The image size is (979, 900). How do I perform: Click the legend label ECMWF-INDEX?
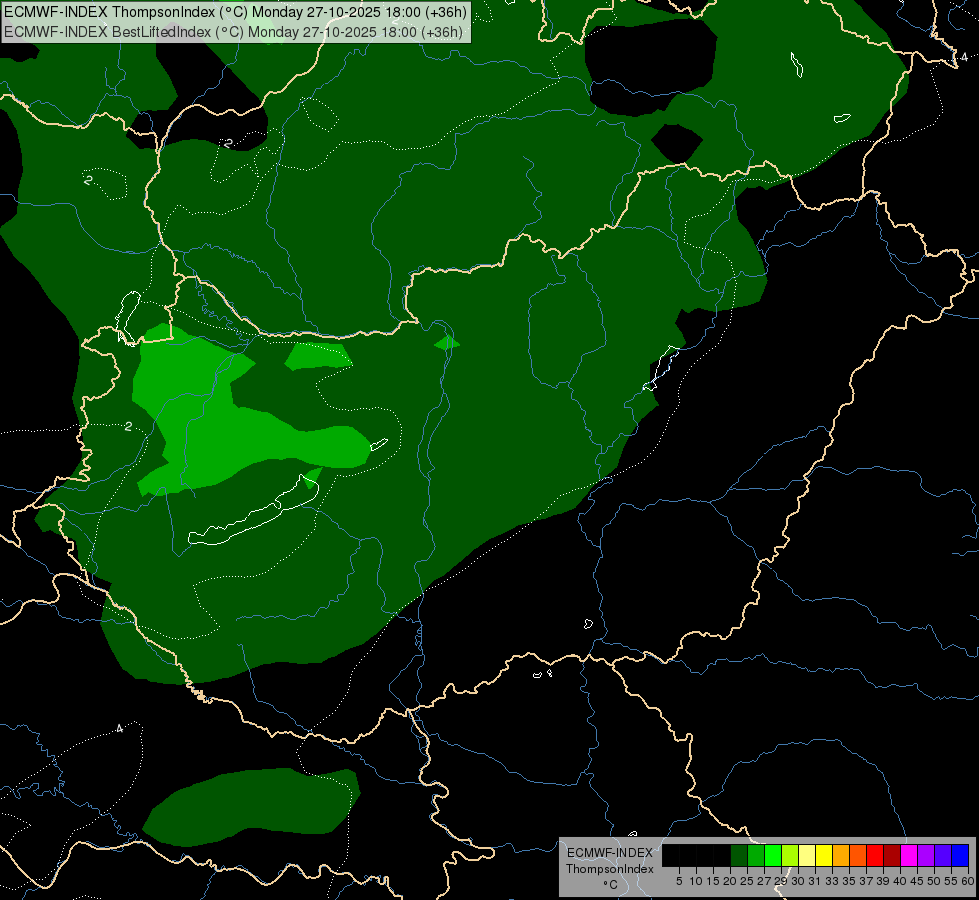(x=609, y=853)
